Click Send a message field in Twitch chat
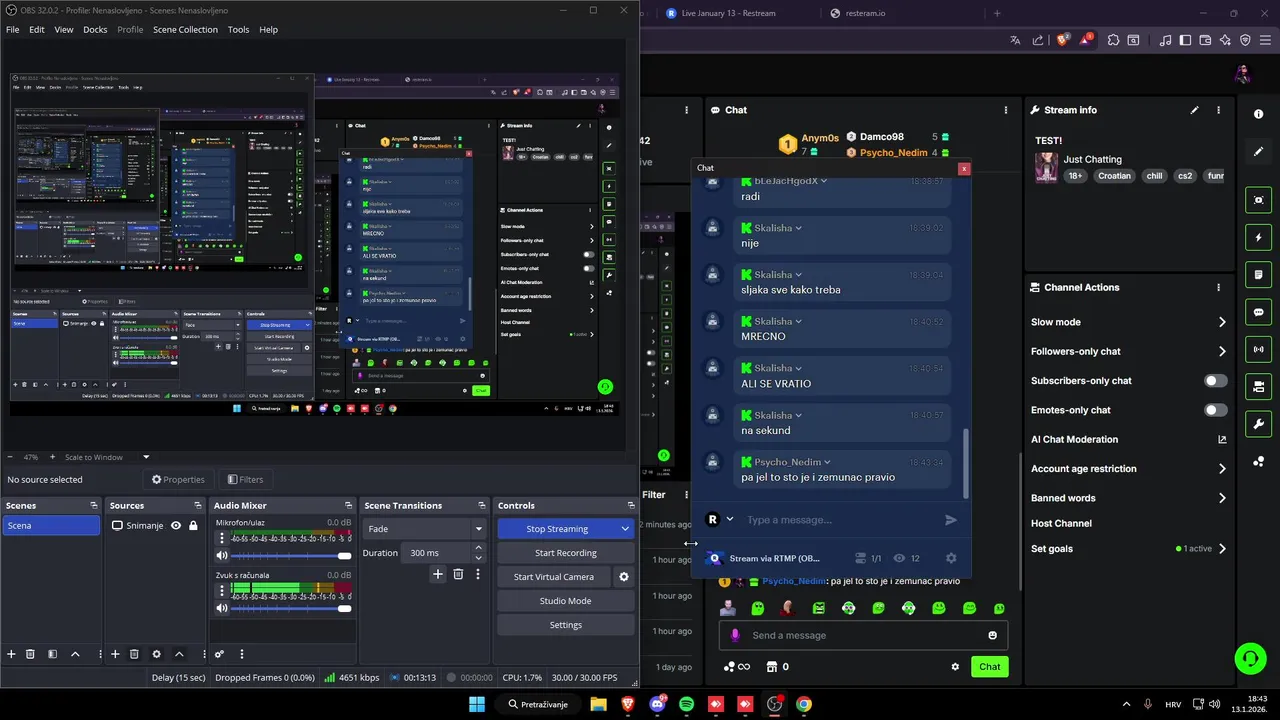The image size is (1280, 720). tap(865, 635)
